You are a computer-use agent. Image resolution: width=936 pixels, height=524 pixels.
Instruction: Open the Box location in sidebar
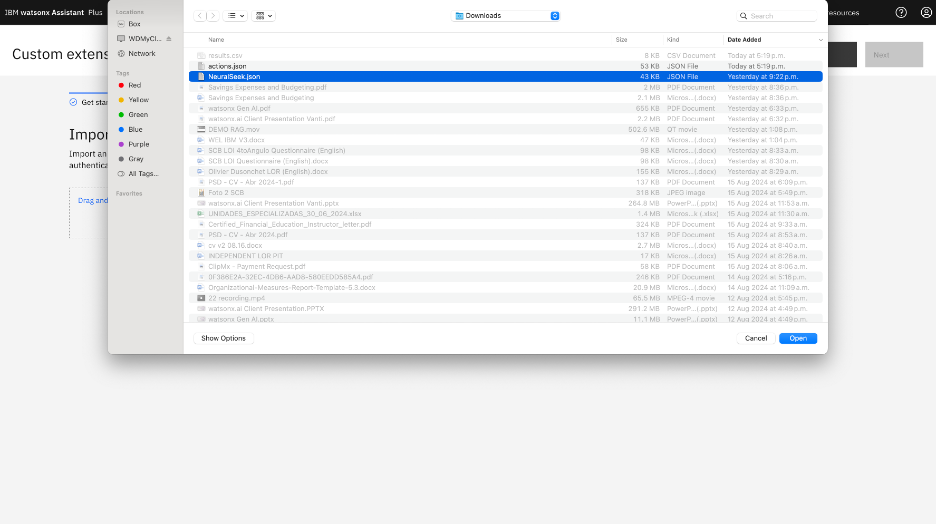pyautogui.click(x=134, y=24)
